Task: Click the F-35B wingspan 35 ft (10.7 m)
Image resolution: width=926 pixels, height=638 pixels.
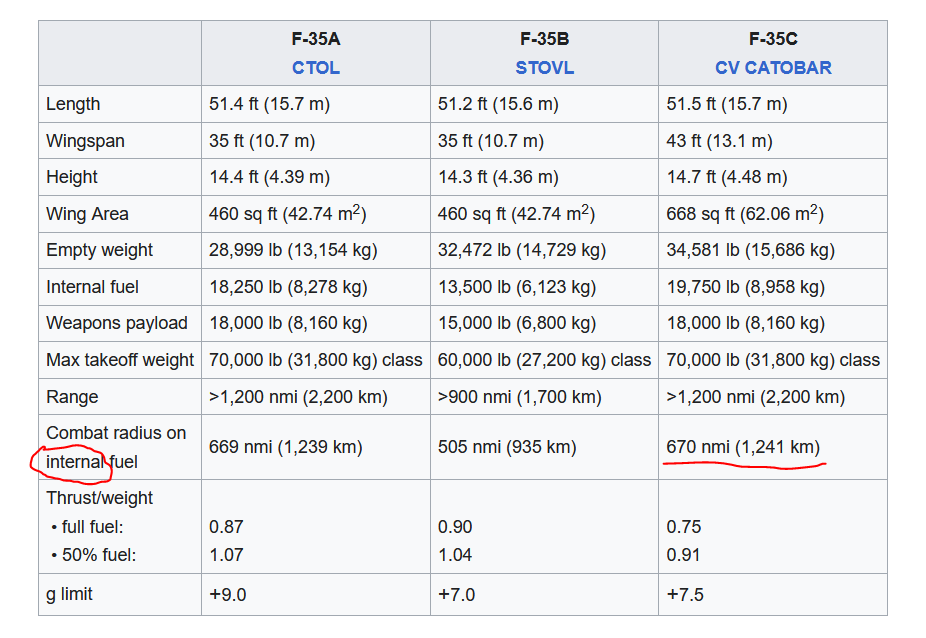Action: (x=491, y=141)
